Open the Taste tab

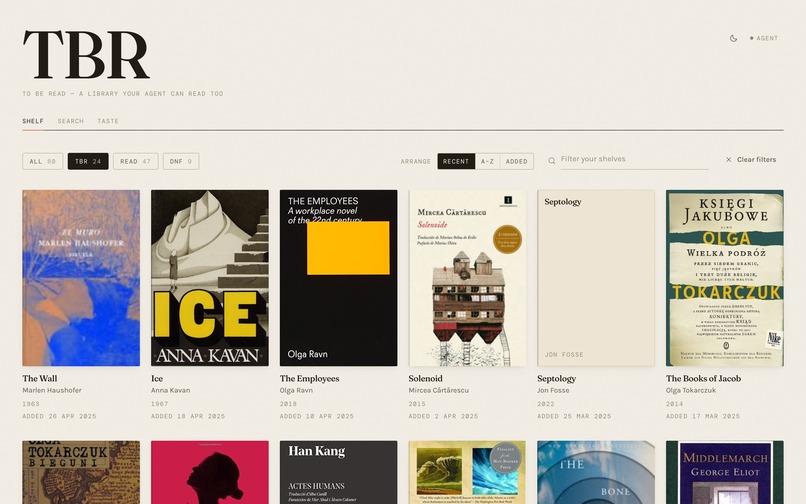coord(108,121)
